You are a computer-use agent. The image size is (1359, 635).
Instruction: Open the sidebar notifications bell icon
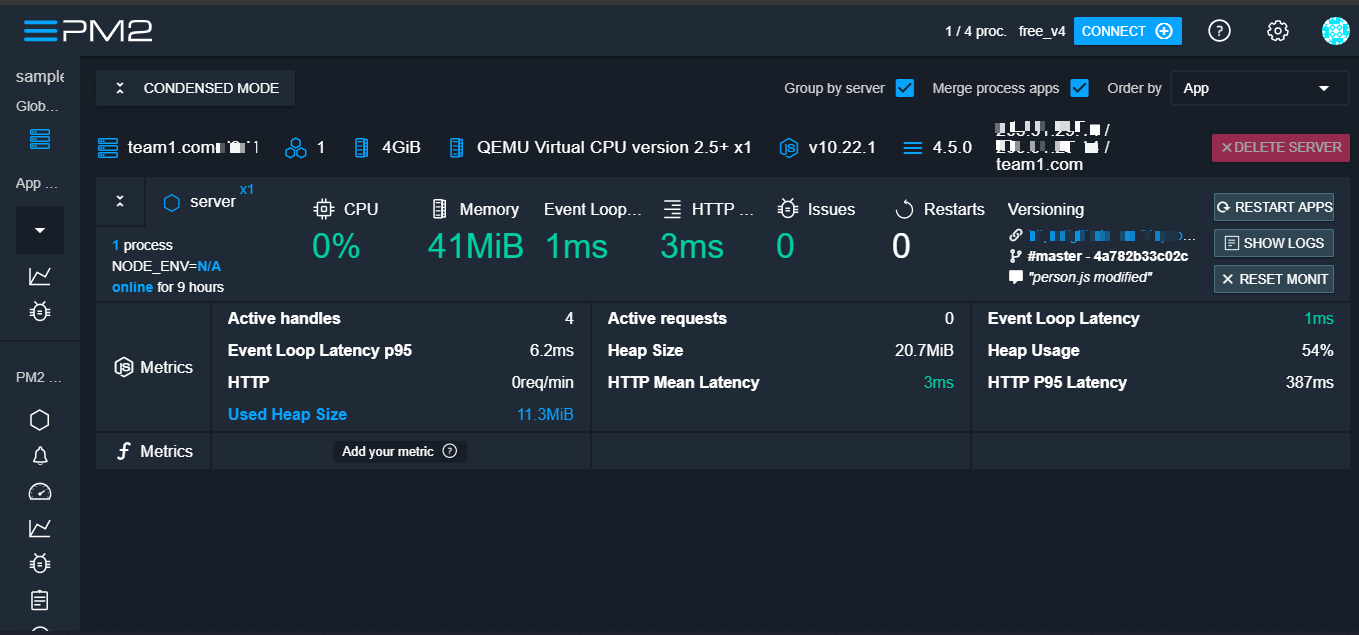point(40,456)
